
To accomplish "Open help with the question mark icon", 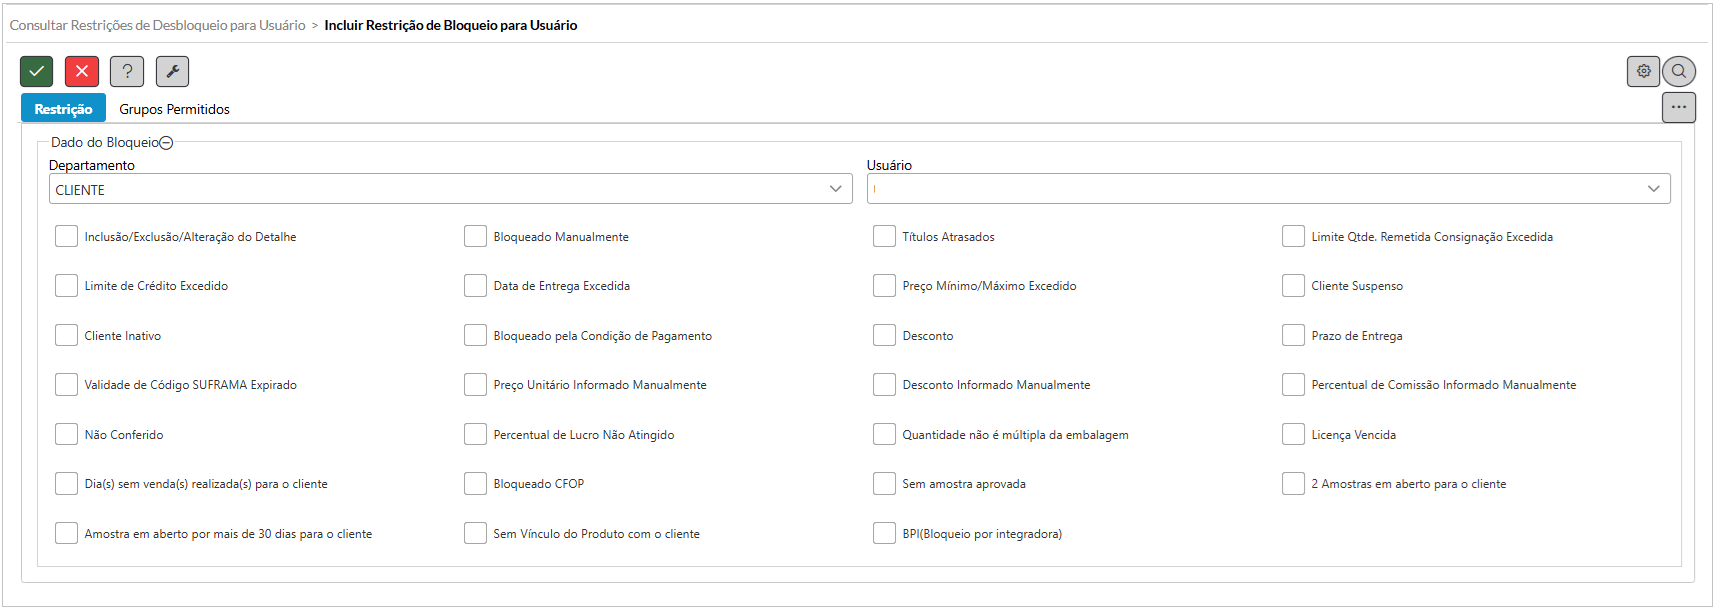I will tap(127, 71).
